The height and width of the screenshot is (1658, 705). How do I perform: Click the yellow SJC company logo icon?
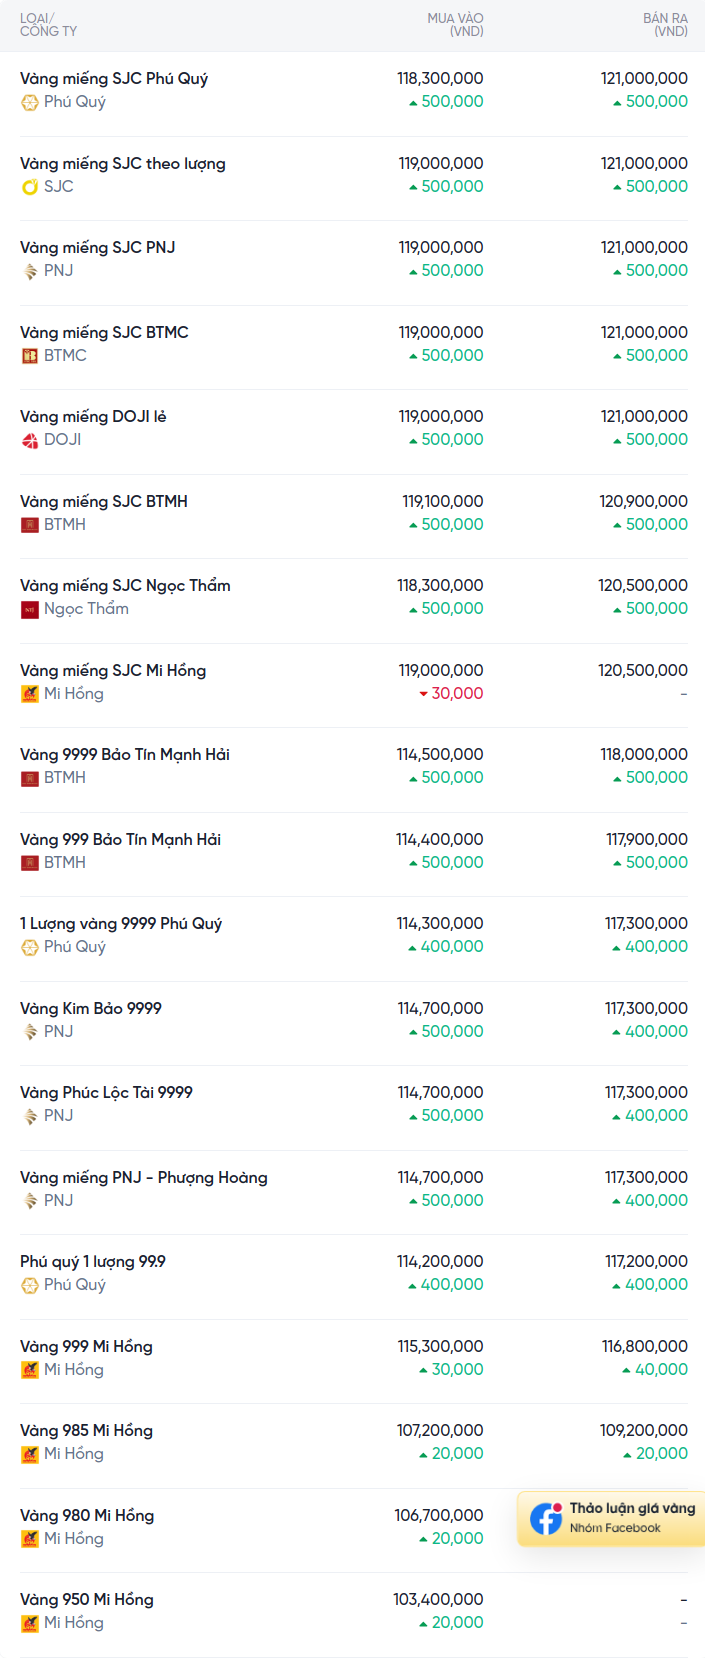point(30,187)
